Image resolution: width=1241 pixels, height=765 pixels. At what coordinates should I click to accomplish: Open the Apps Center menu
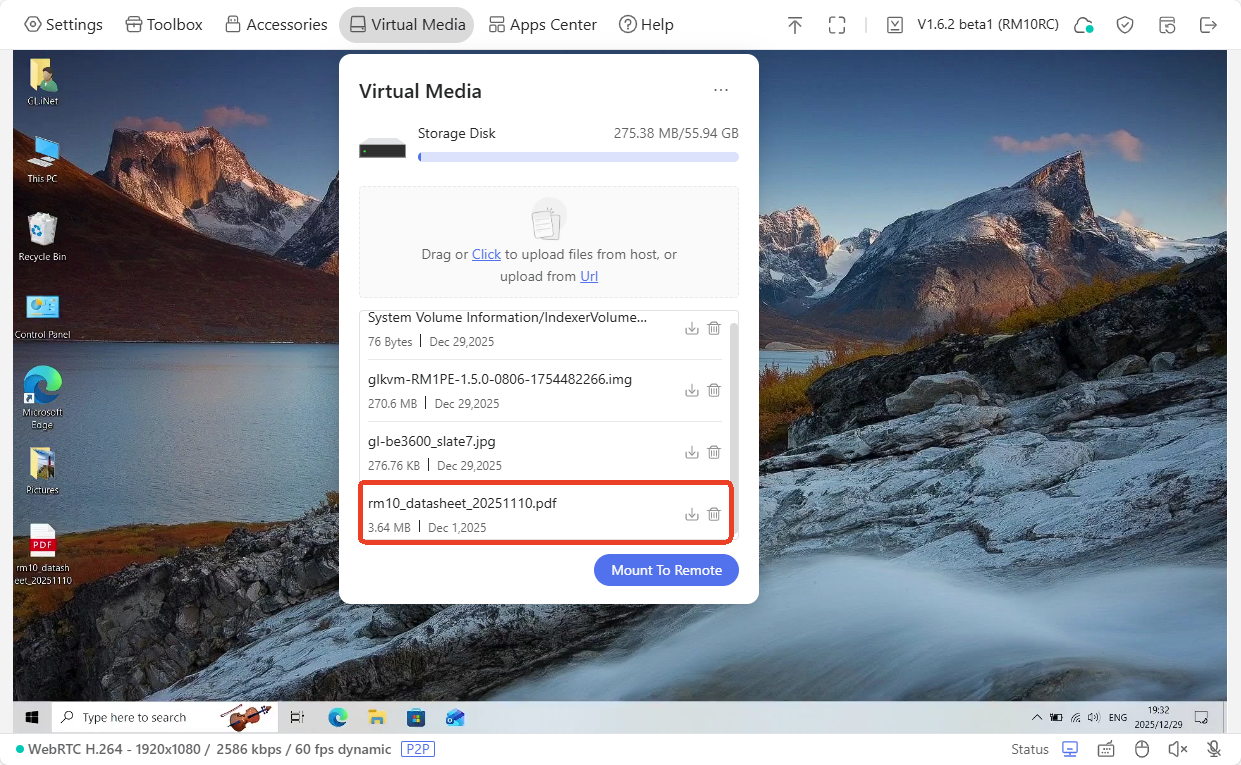coord(542,25)
